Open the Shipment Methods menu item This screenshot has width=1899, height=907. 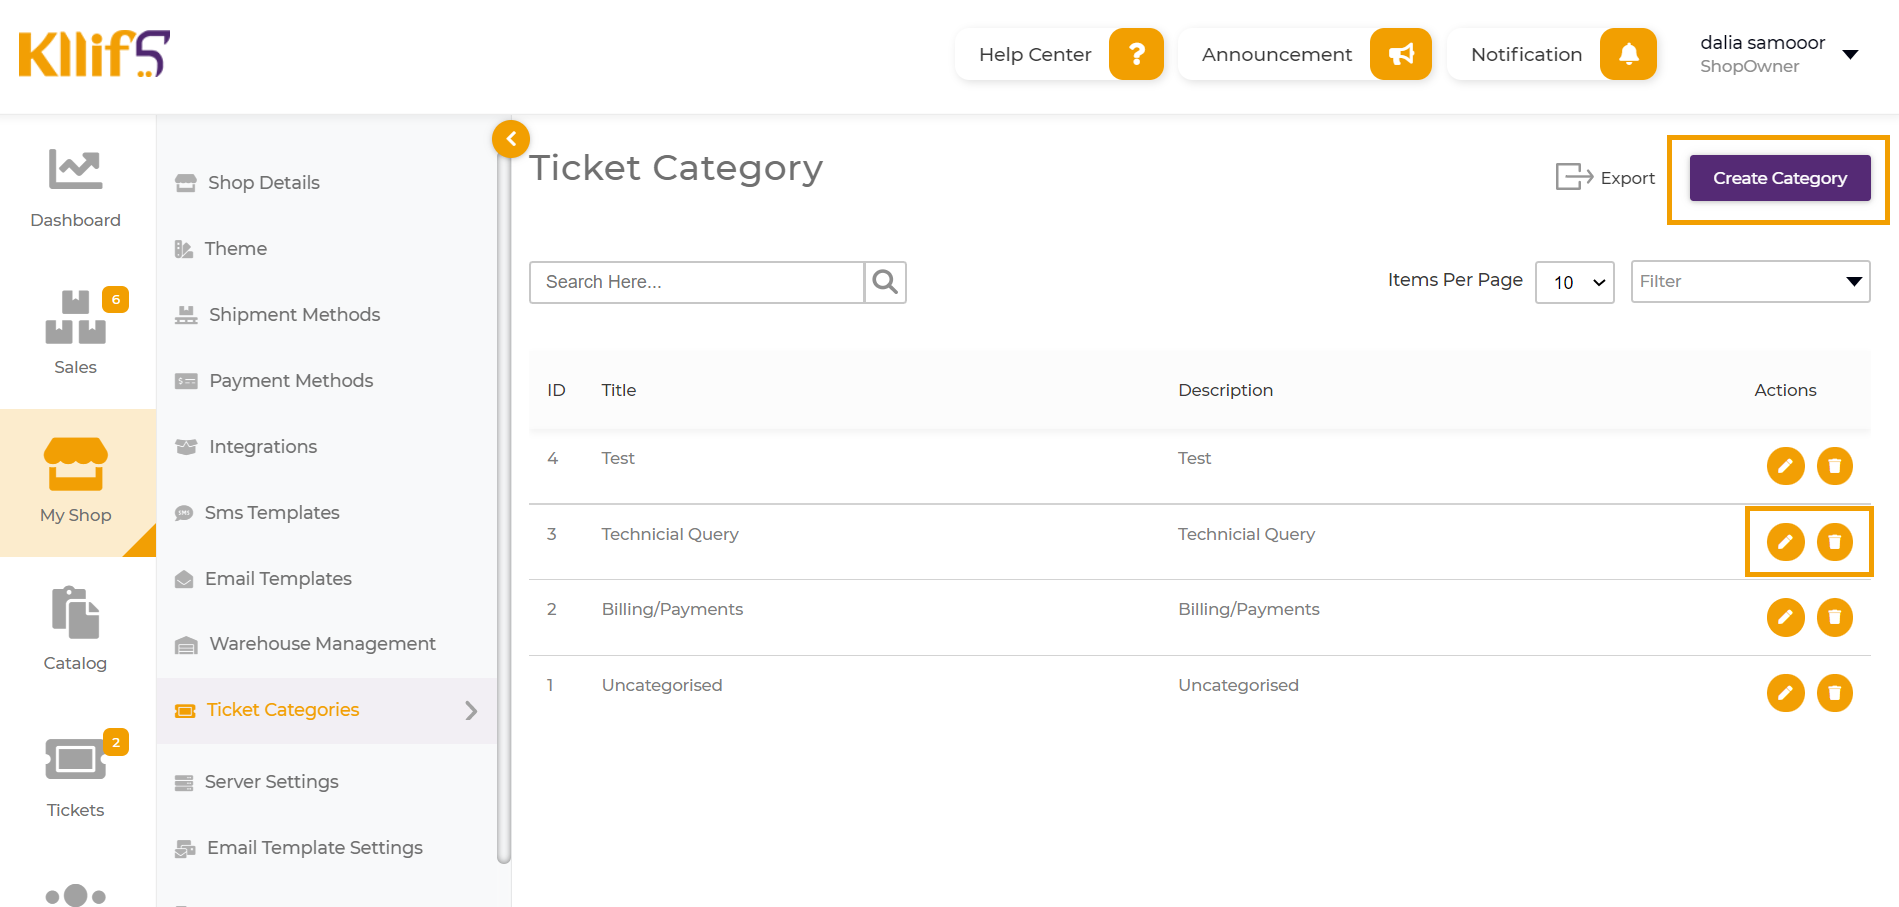coord(294,315)
